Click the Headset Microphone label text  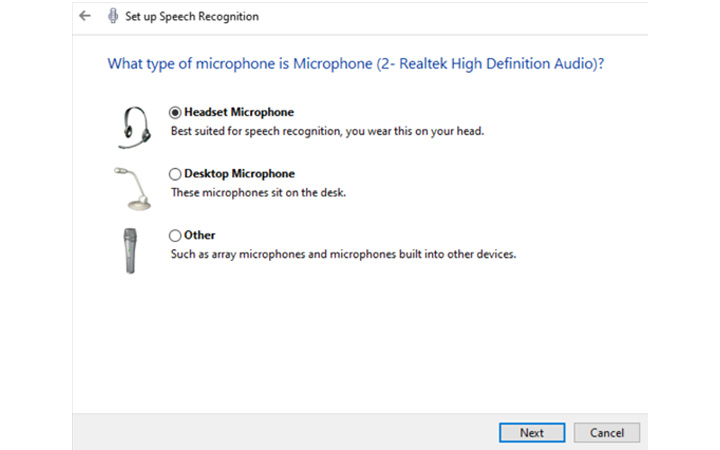click(239, 112)
